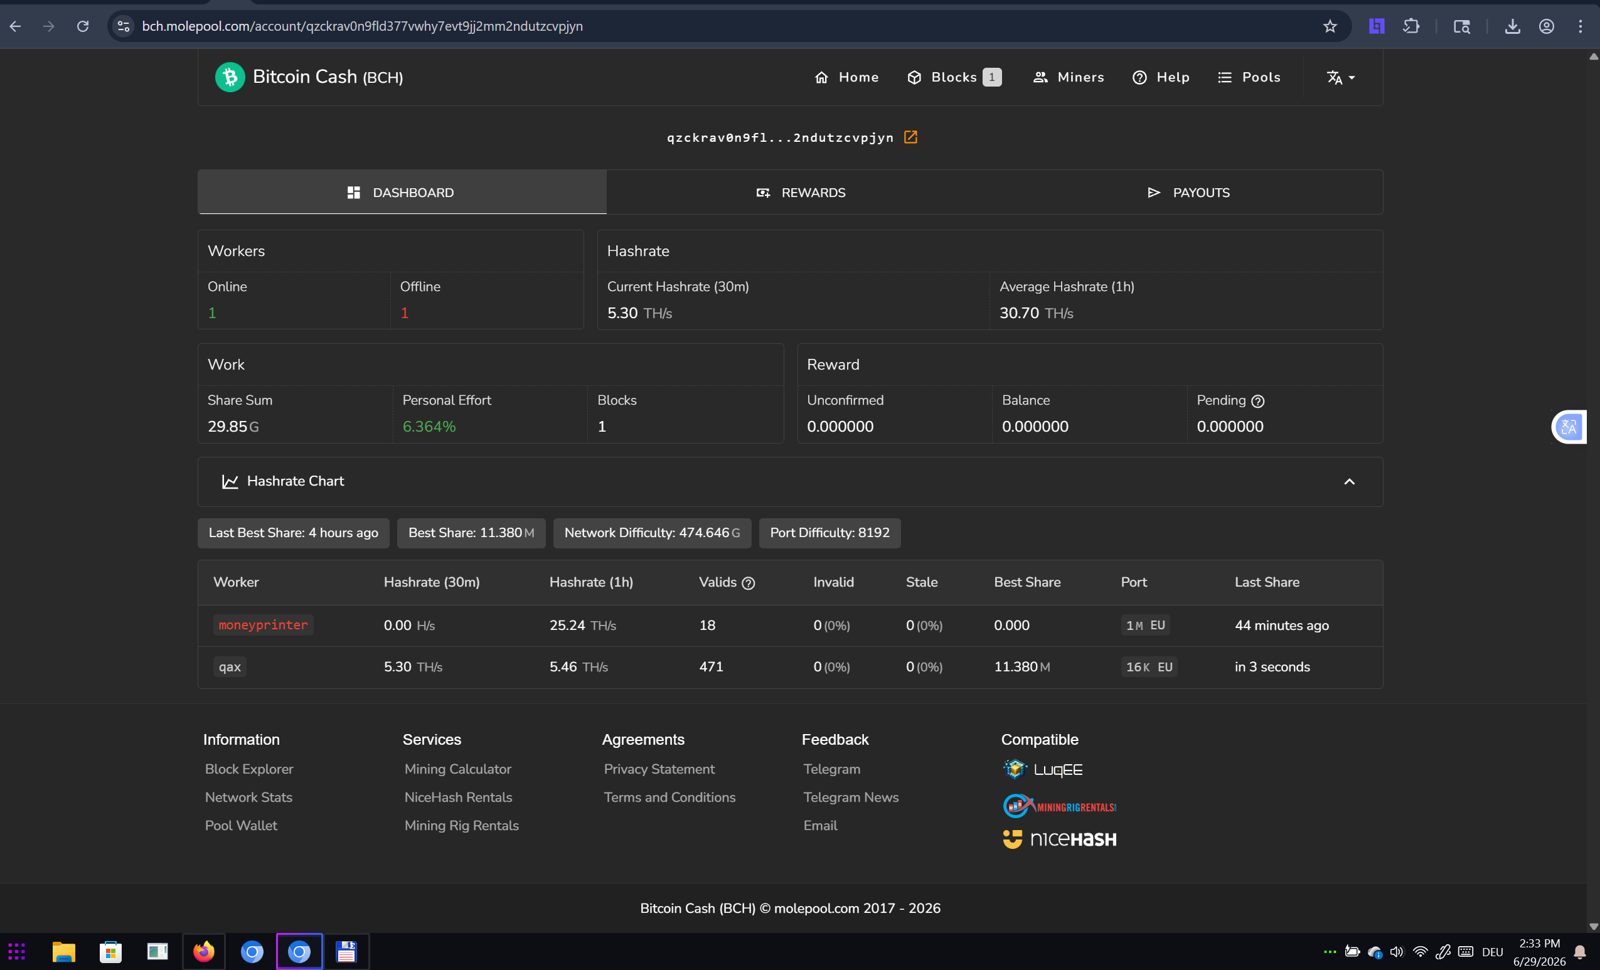Open the browser downloads icon
The image size is (1600, 970).
click(1512, 26)
